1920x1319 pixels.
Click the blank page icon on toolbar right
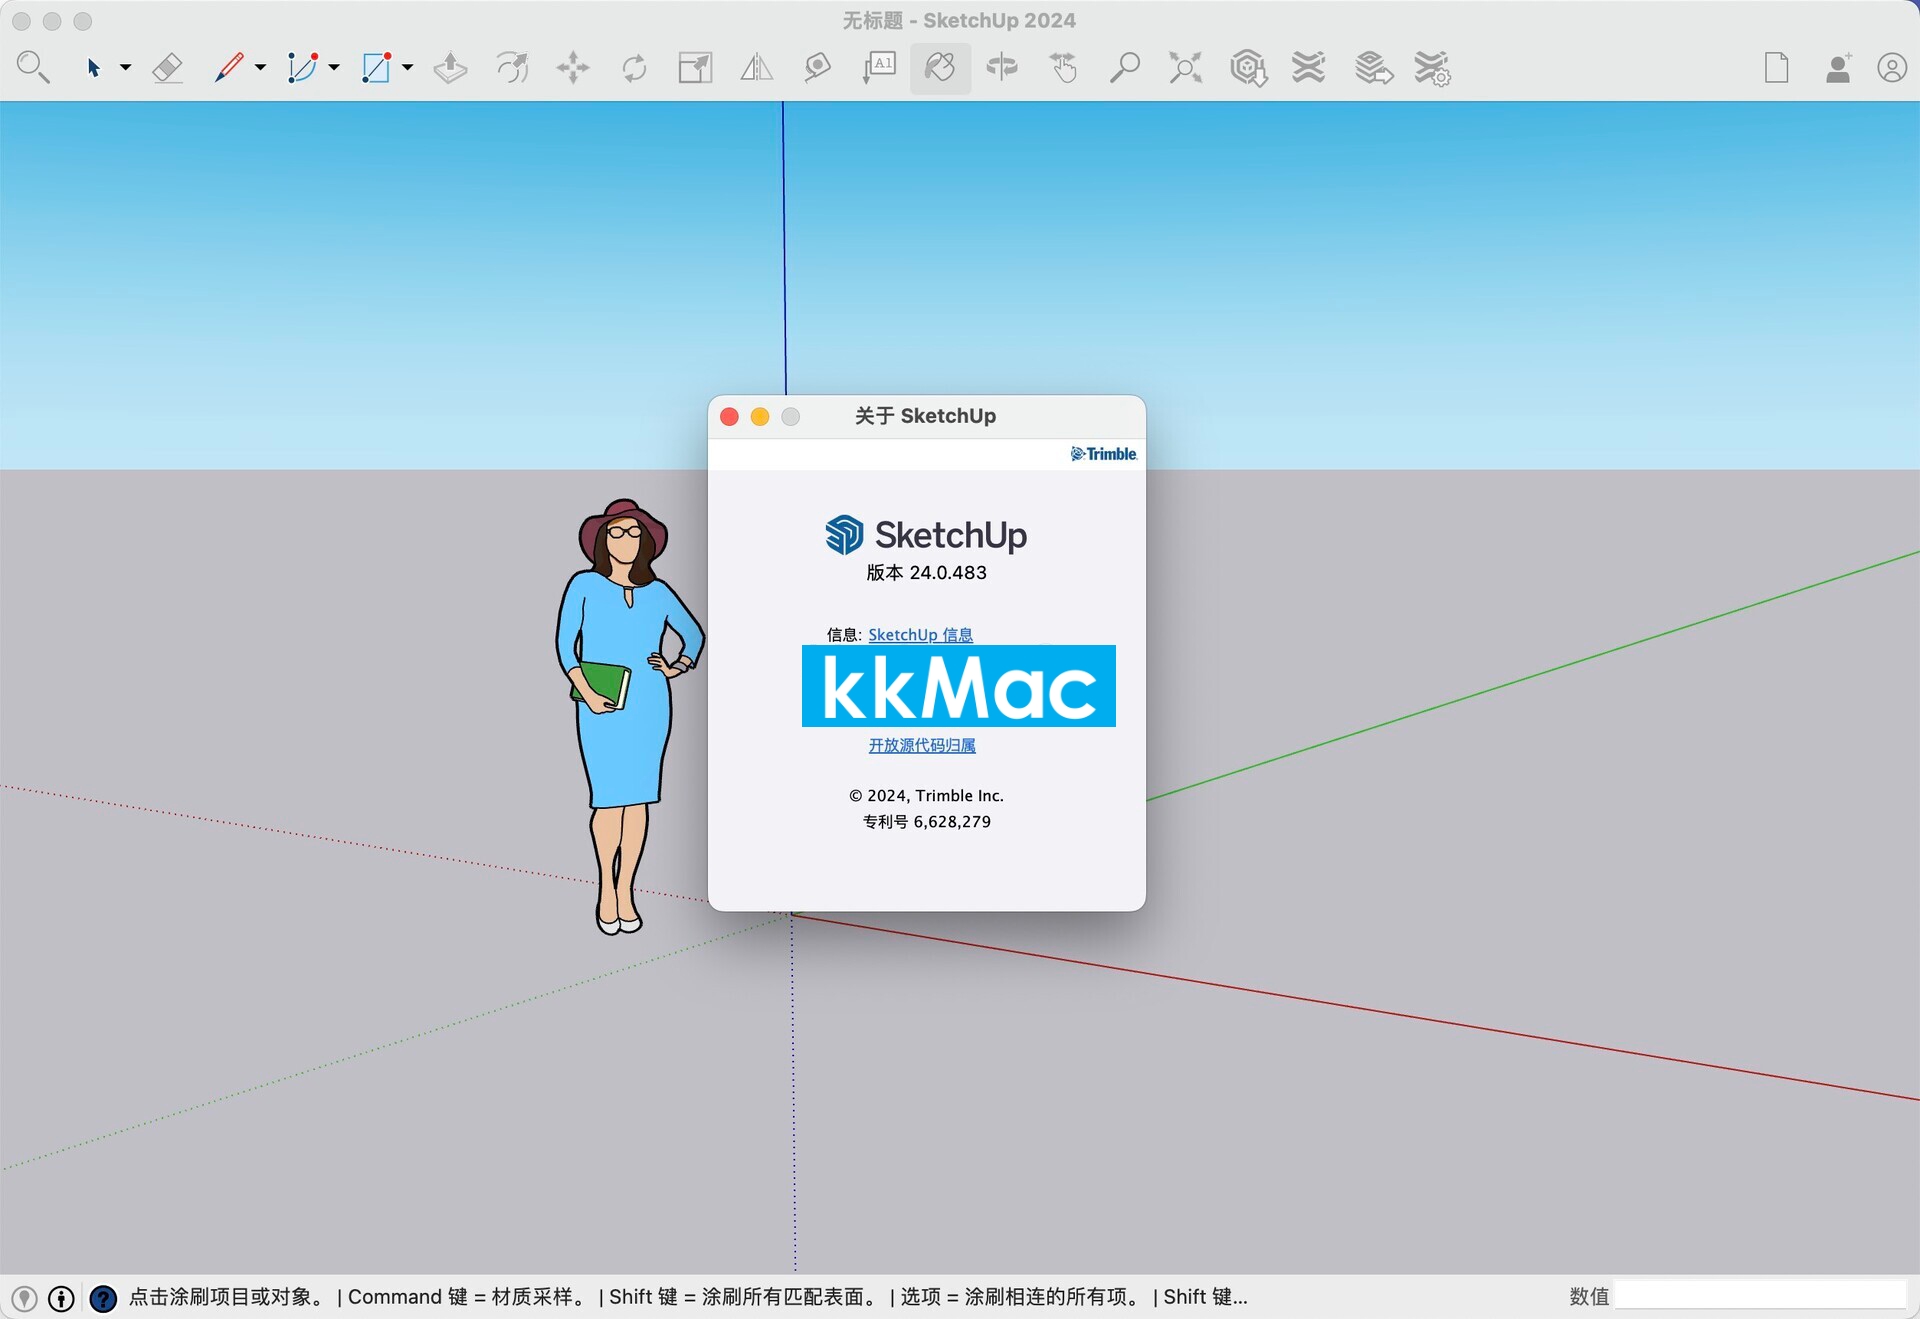coord(1777,68)
